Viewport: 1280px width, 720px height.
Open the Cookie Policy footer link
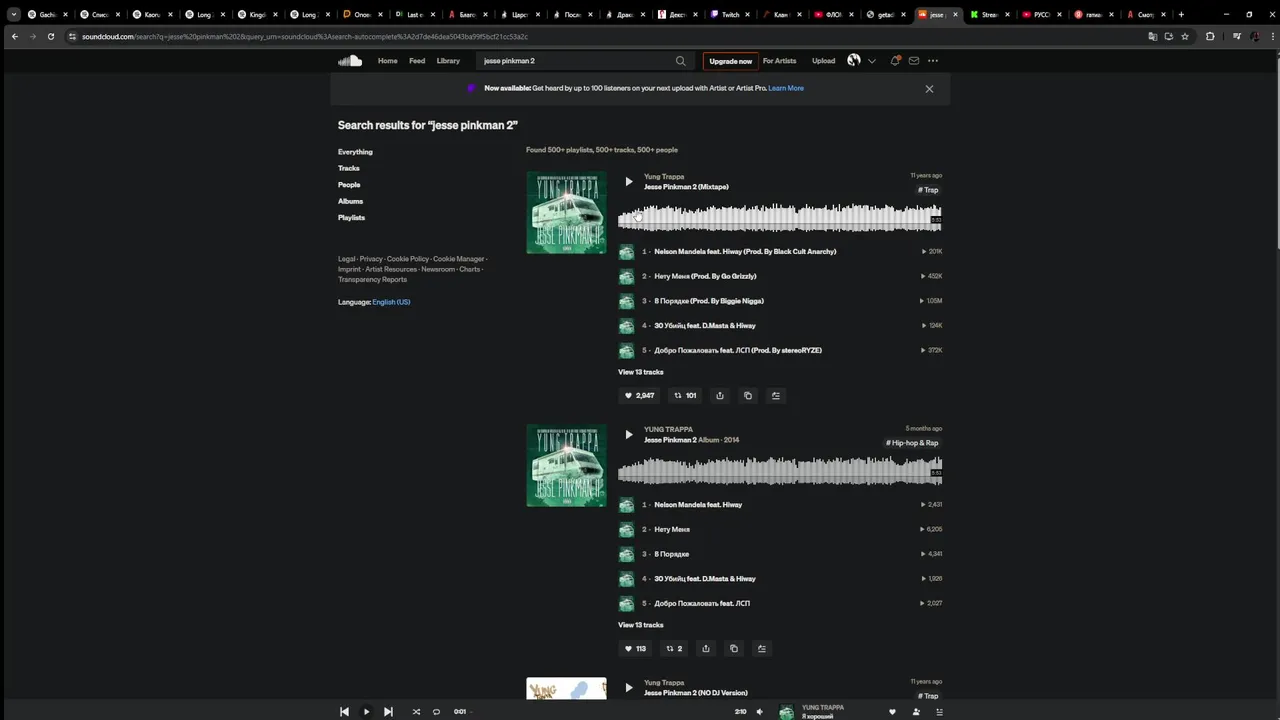point(408,259)
